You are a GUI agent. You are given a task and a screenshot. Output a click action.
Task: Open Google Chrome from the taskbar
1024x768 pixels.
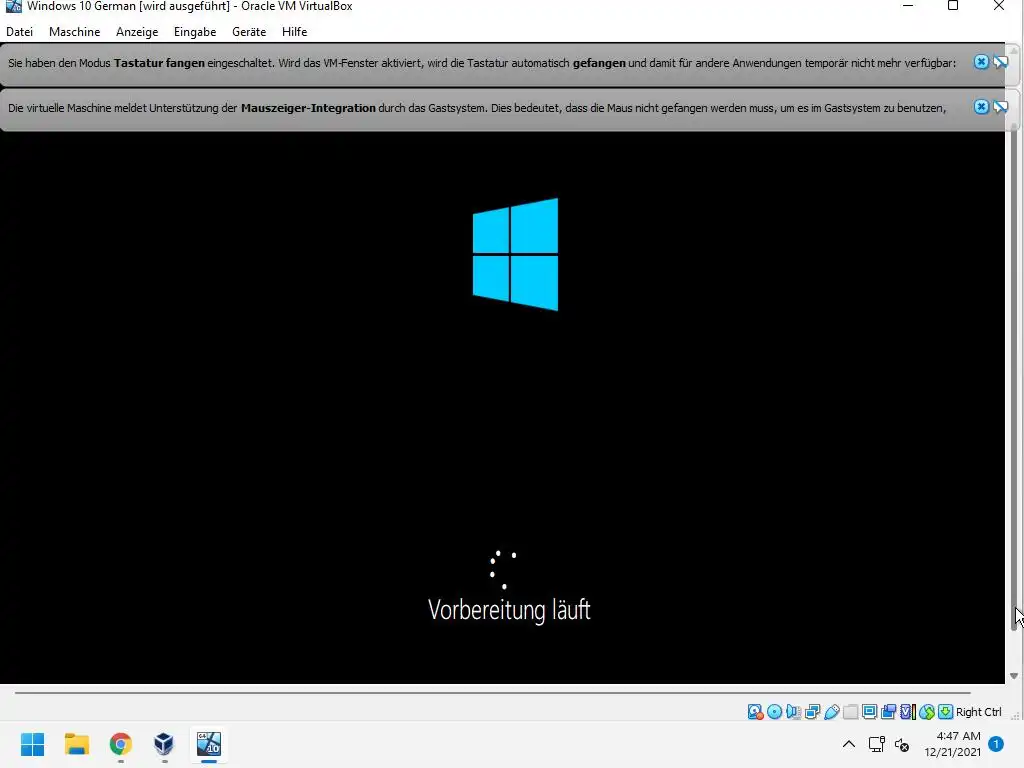point(121,744)
